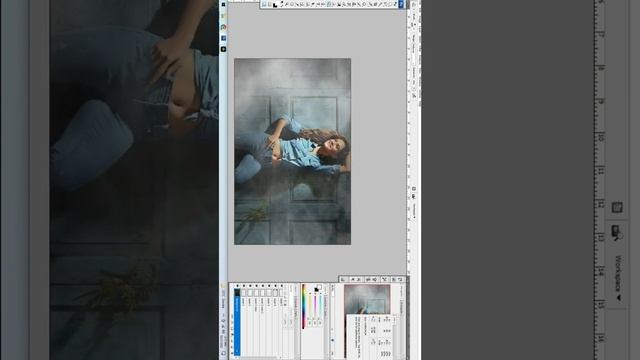Adjust the cyan Color panel slider

(320, 306)
